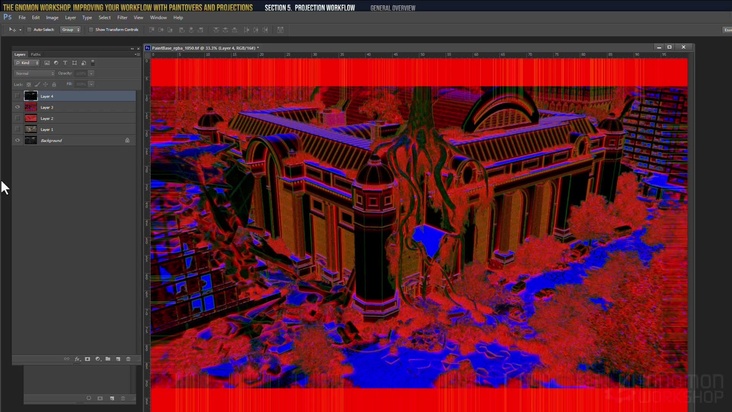Open the Fill slider dropdown arrow
This screenshot has height=412, width=732.
pos(92,84)
